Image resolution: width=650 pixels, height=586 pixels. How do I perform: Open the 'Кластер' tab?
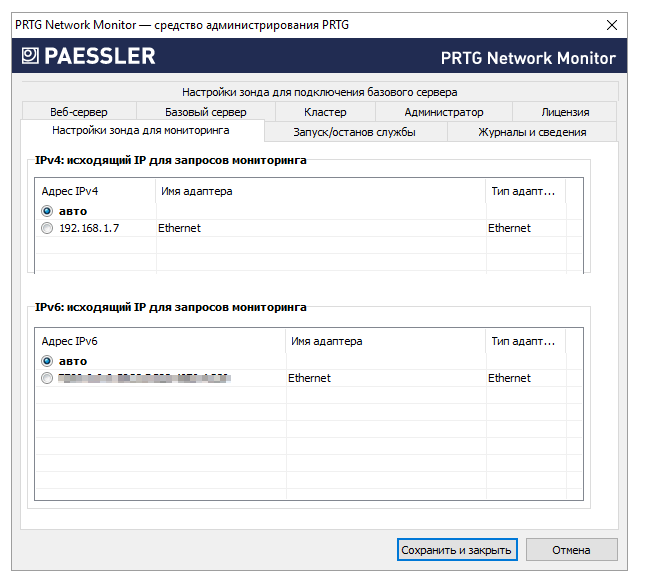point(325,112)
